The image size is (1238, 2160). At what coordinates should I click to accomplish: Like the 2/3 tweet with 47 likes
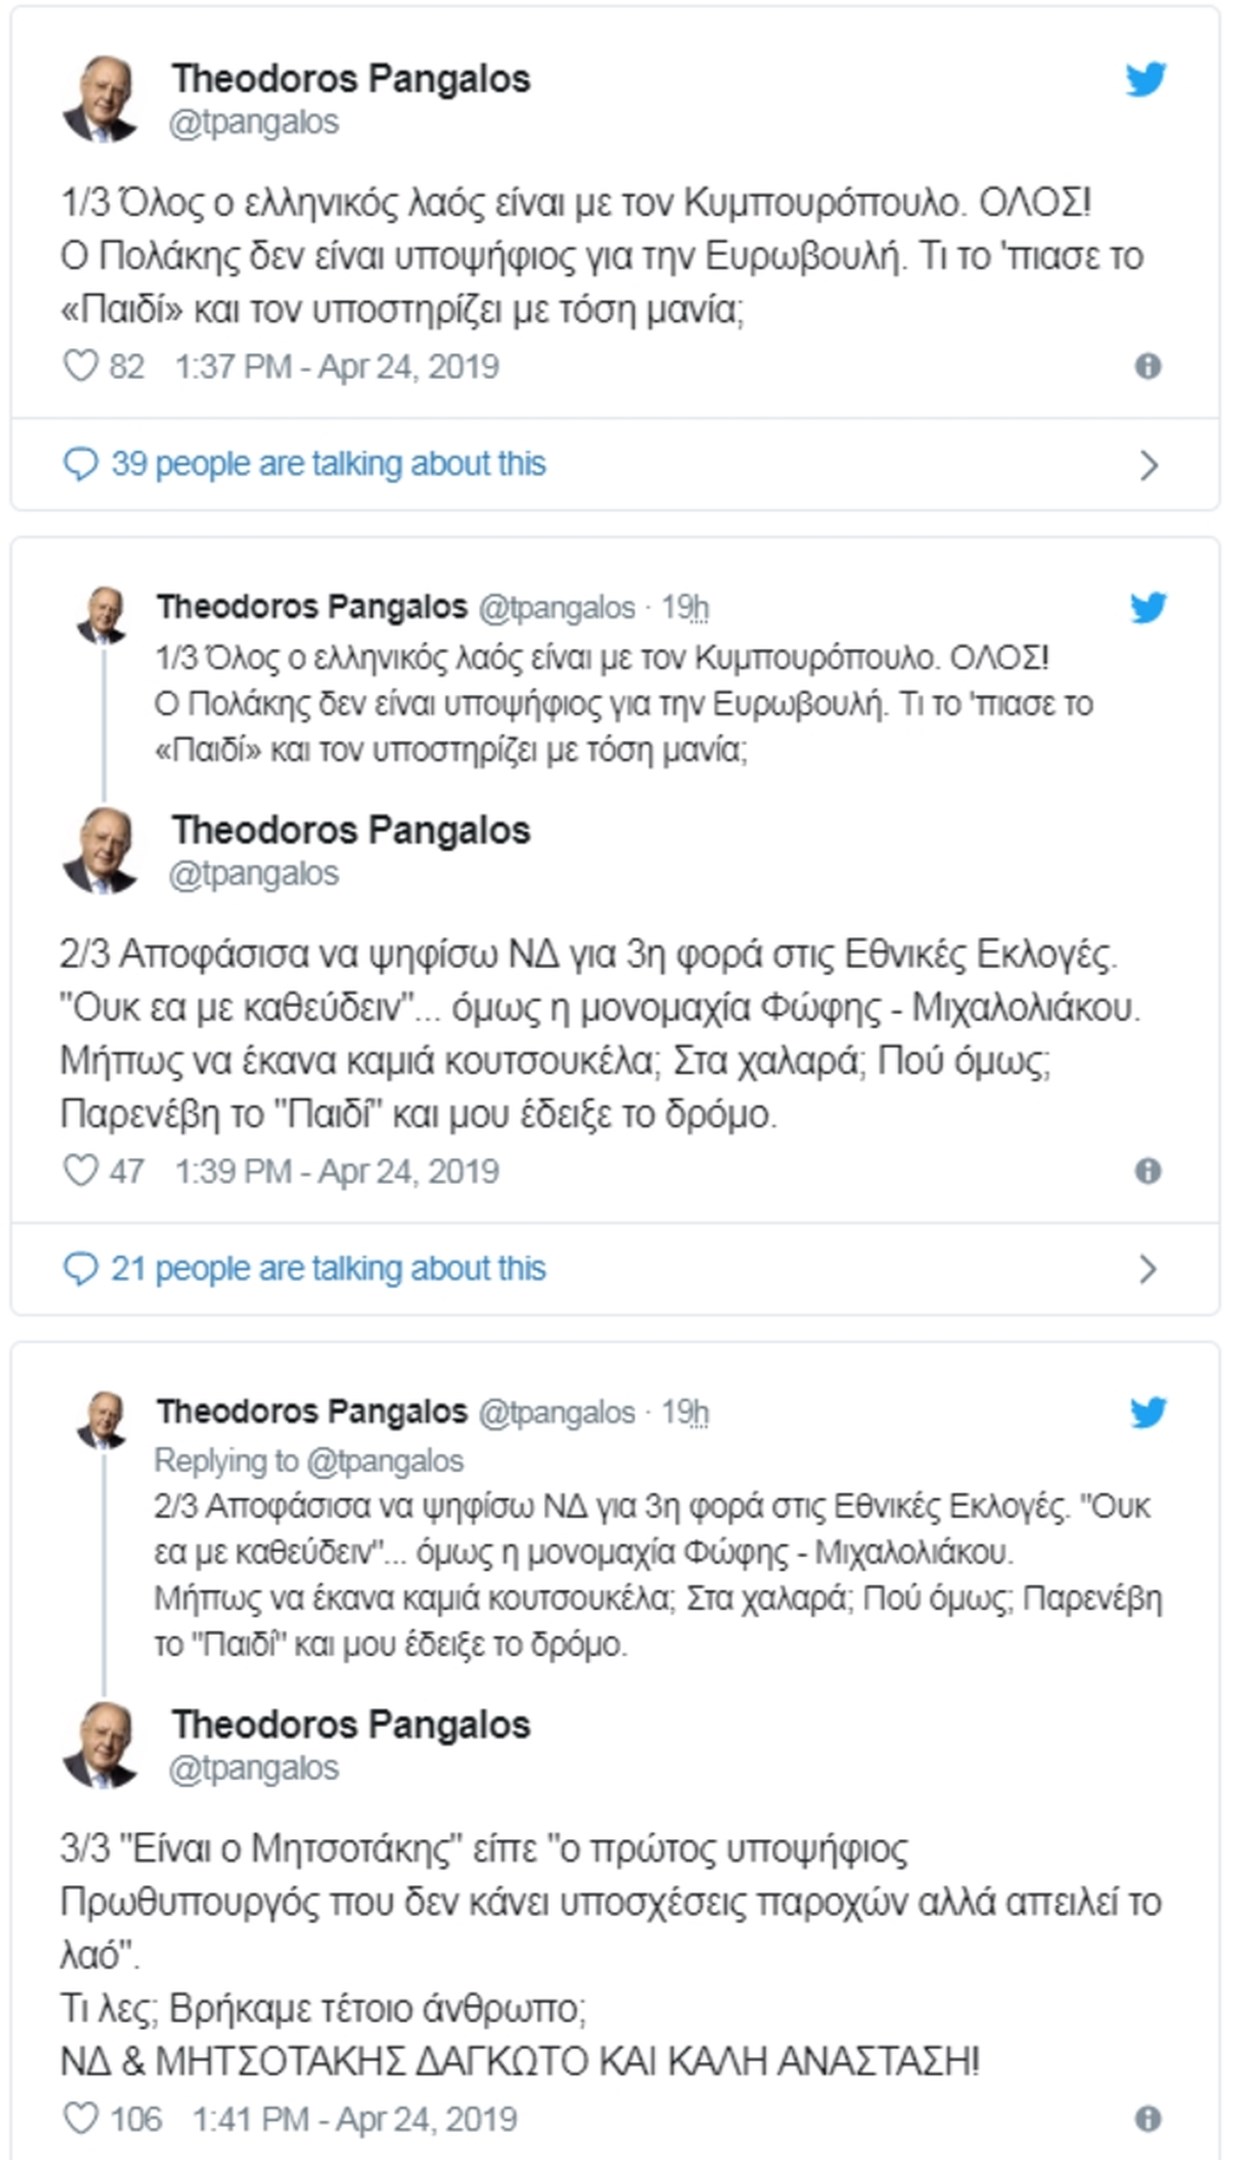click(81, 1171)
